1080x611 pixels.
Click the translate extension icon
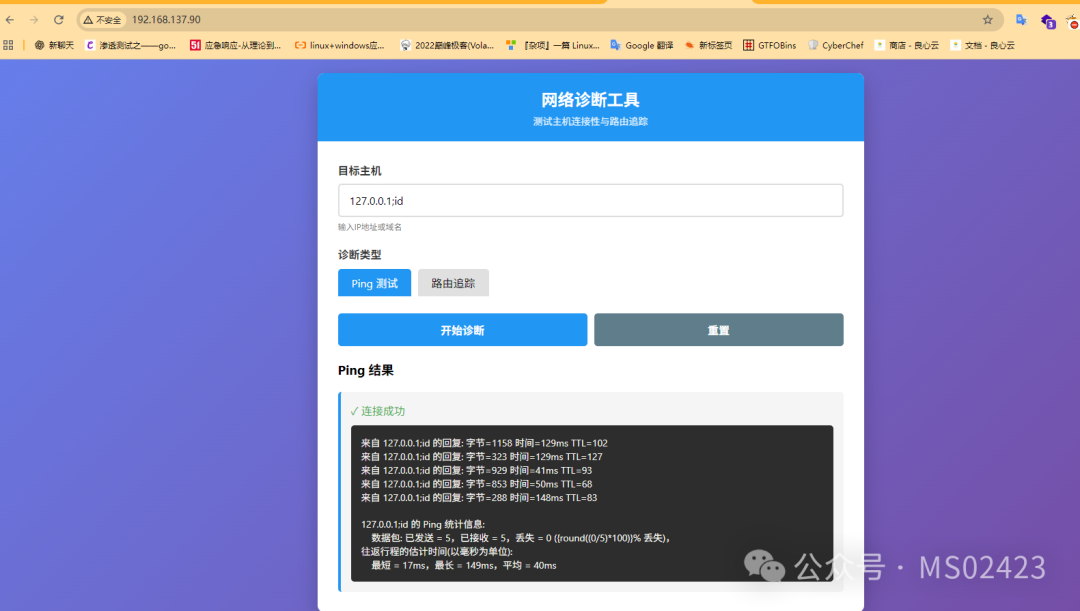click(1021, 20)
